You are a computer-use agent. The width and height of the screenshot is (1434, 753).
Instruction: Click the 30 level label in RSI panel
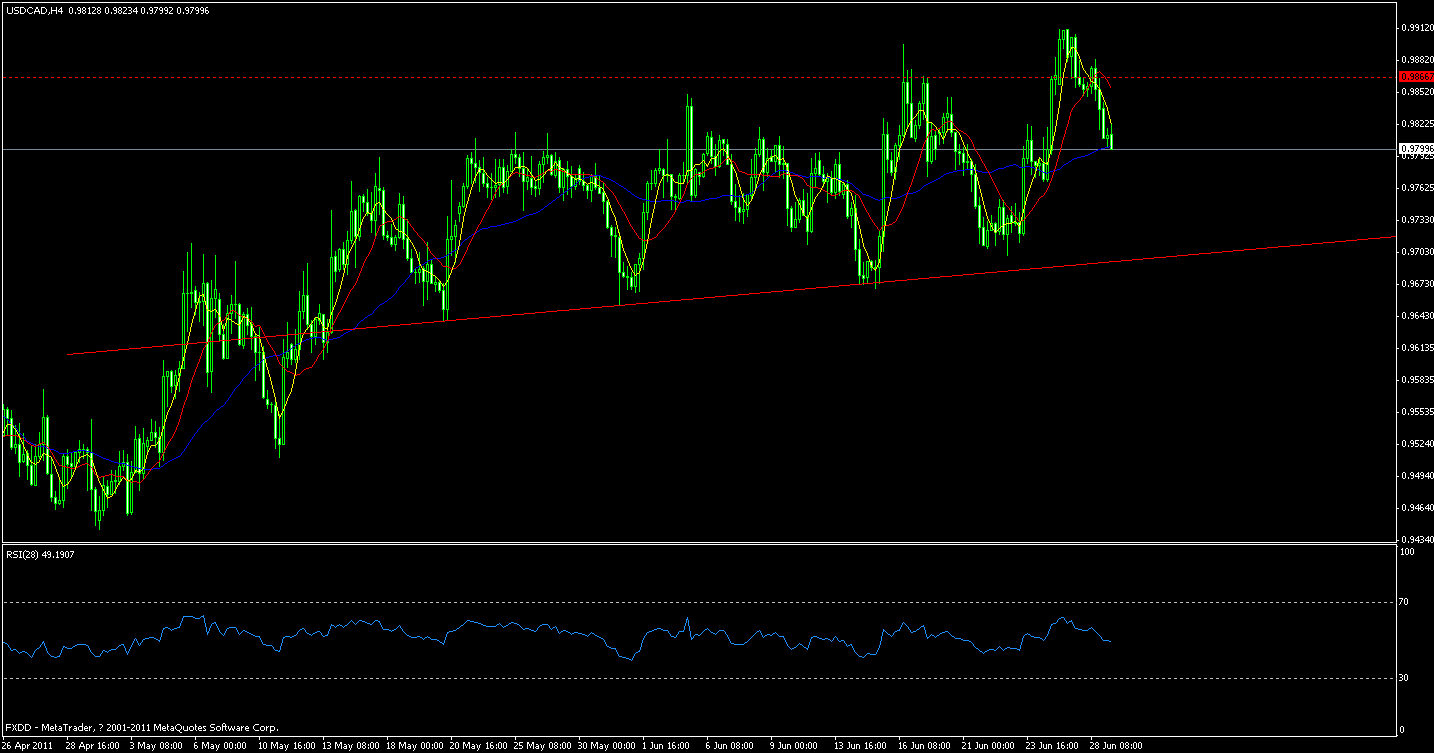point(1405,676)
